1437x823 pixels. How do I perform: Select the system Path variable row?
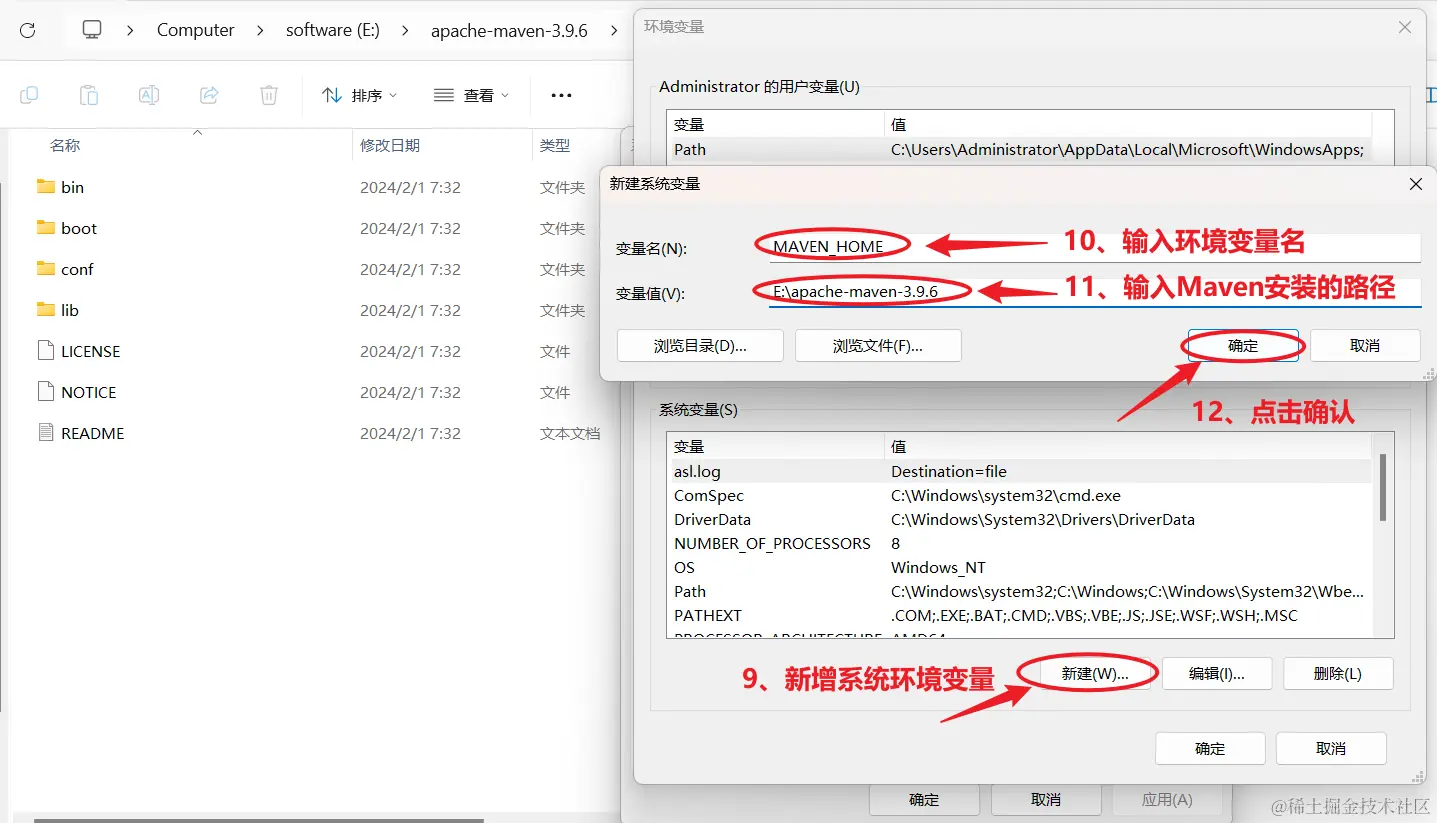1020,591
